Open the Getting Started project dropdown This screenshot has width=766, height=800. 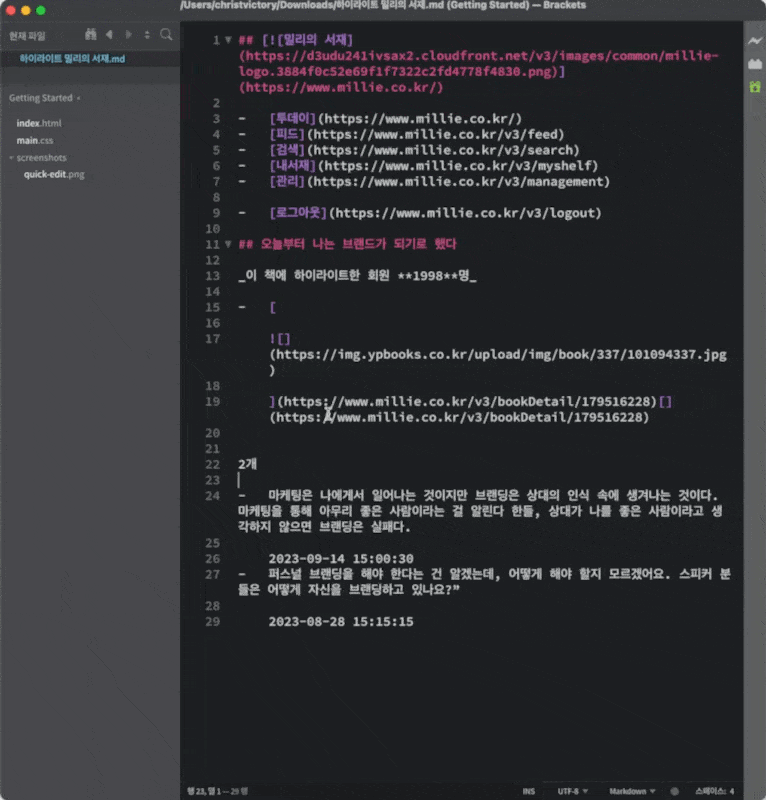pos(44,98)
